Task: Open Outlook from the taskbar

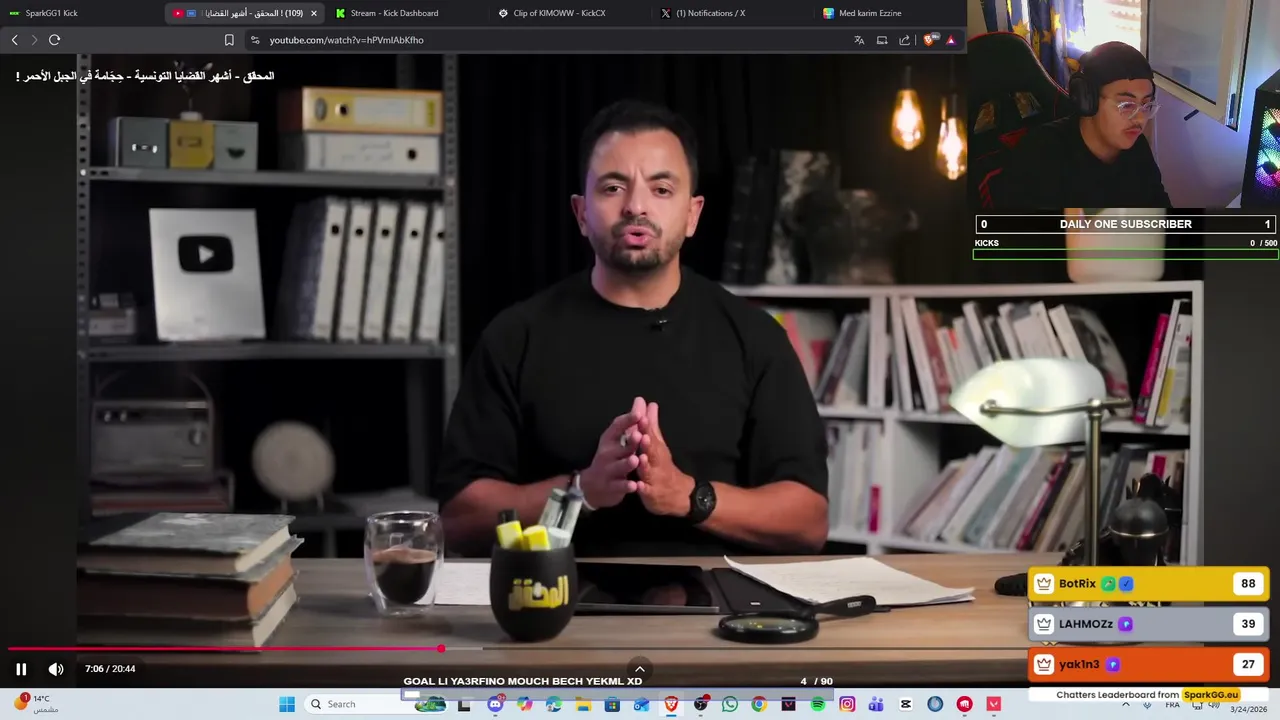Action: (641, 704)
